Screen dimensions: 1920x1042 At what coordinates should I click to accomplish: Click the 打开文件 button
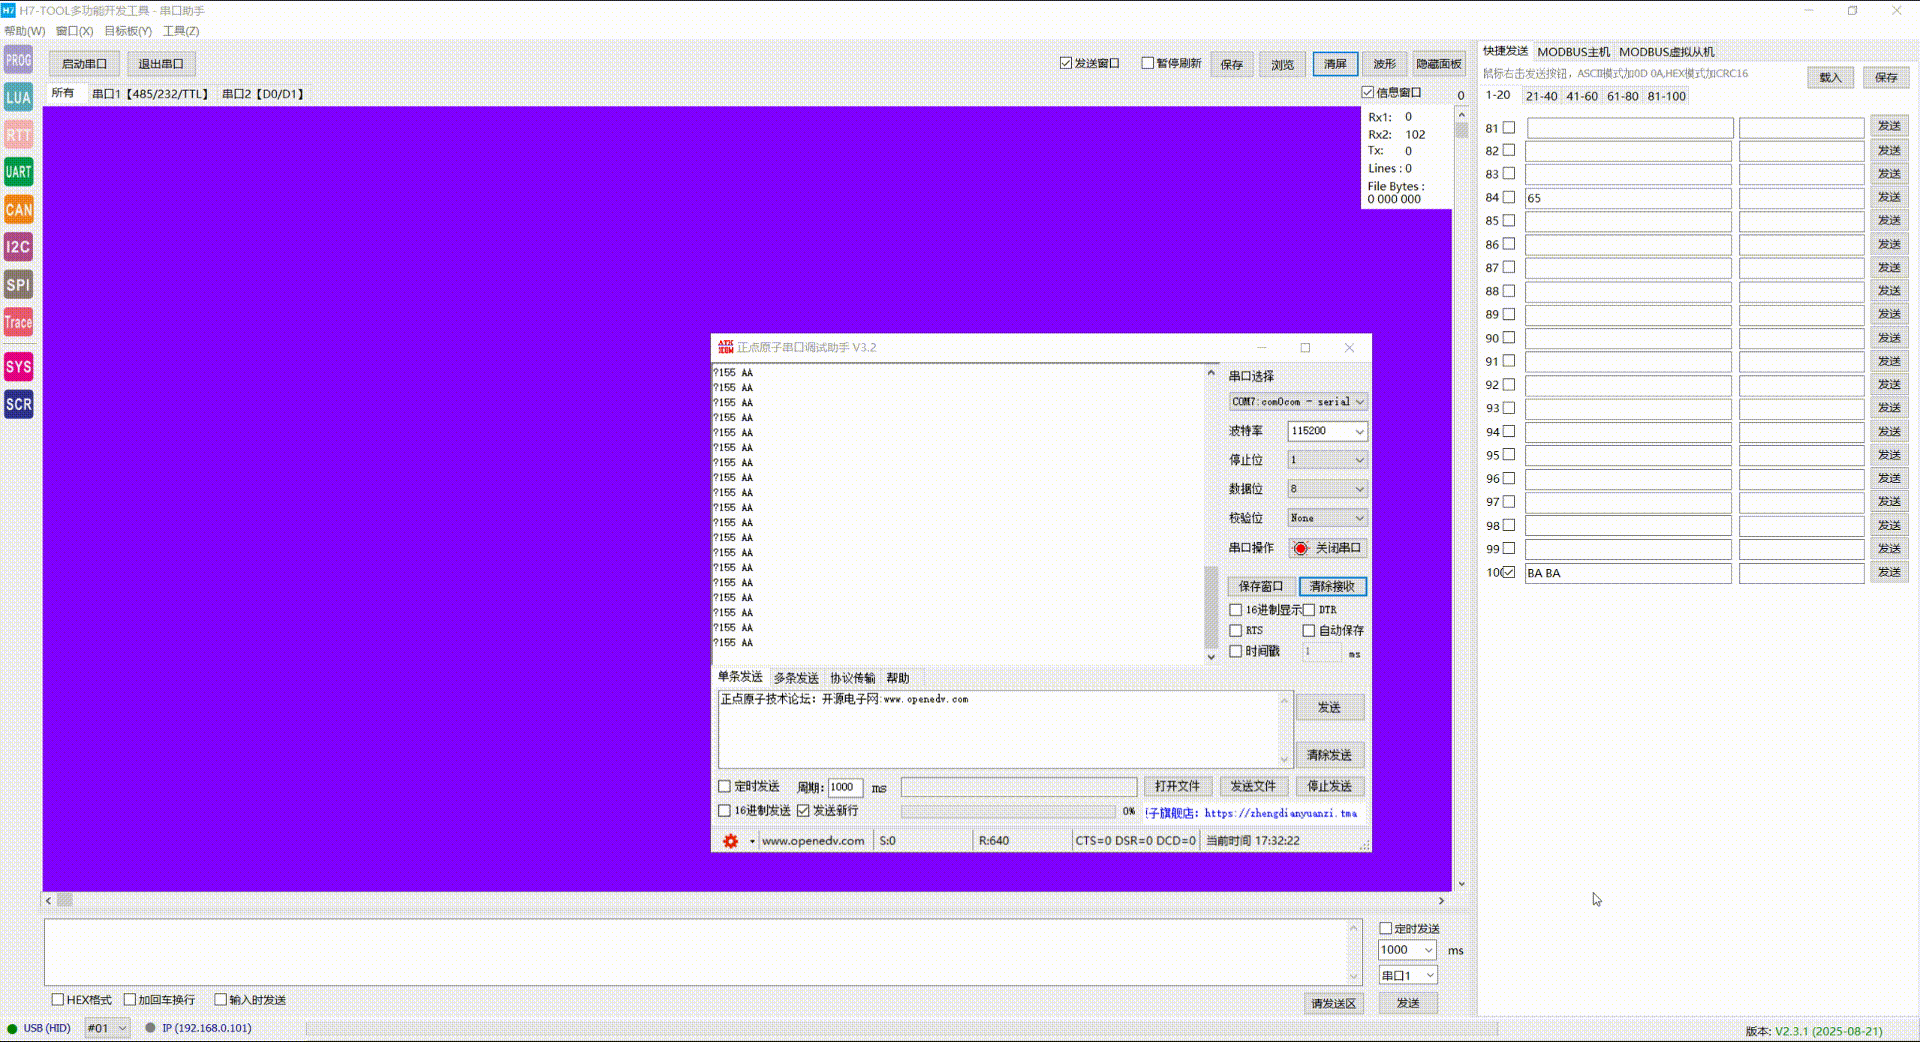pyautogui.click(x=1177, y=786)
